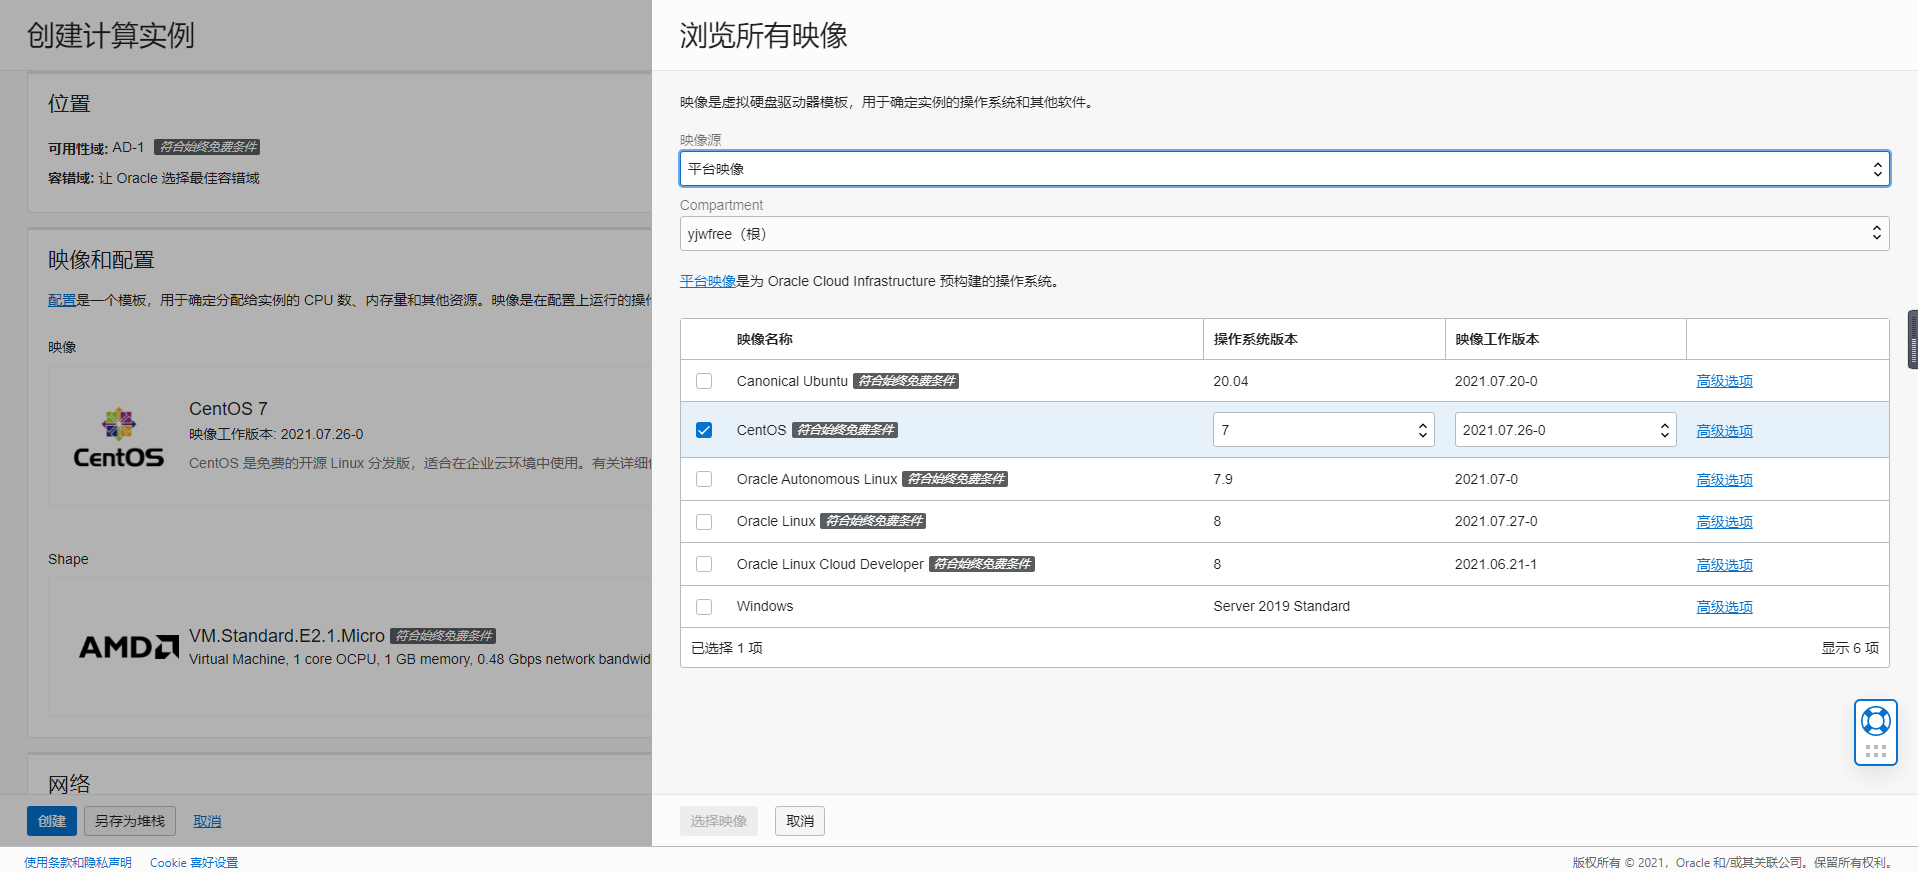Click 取消 link in create instance footer

tap(207, 821)
